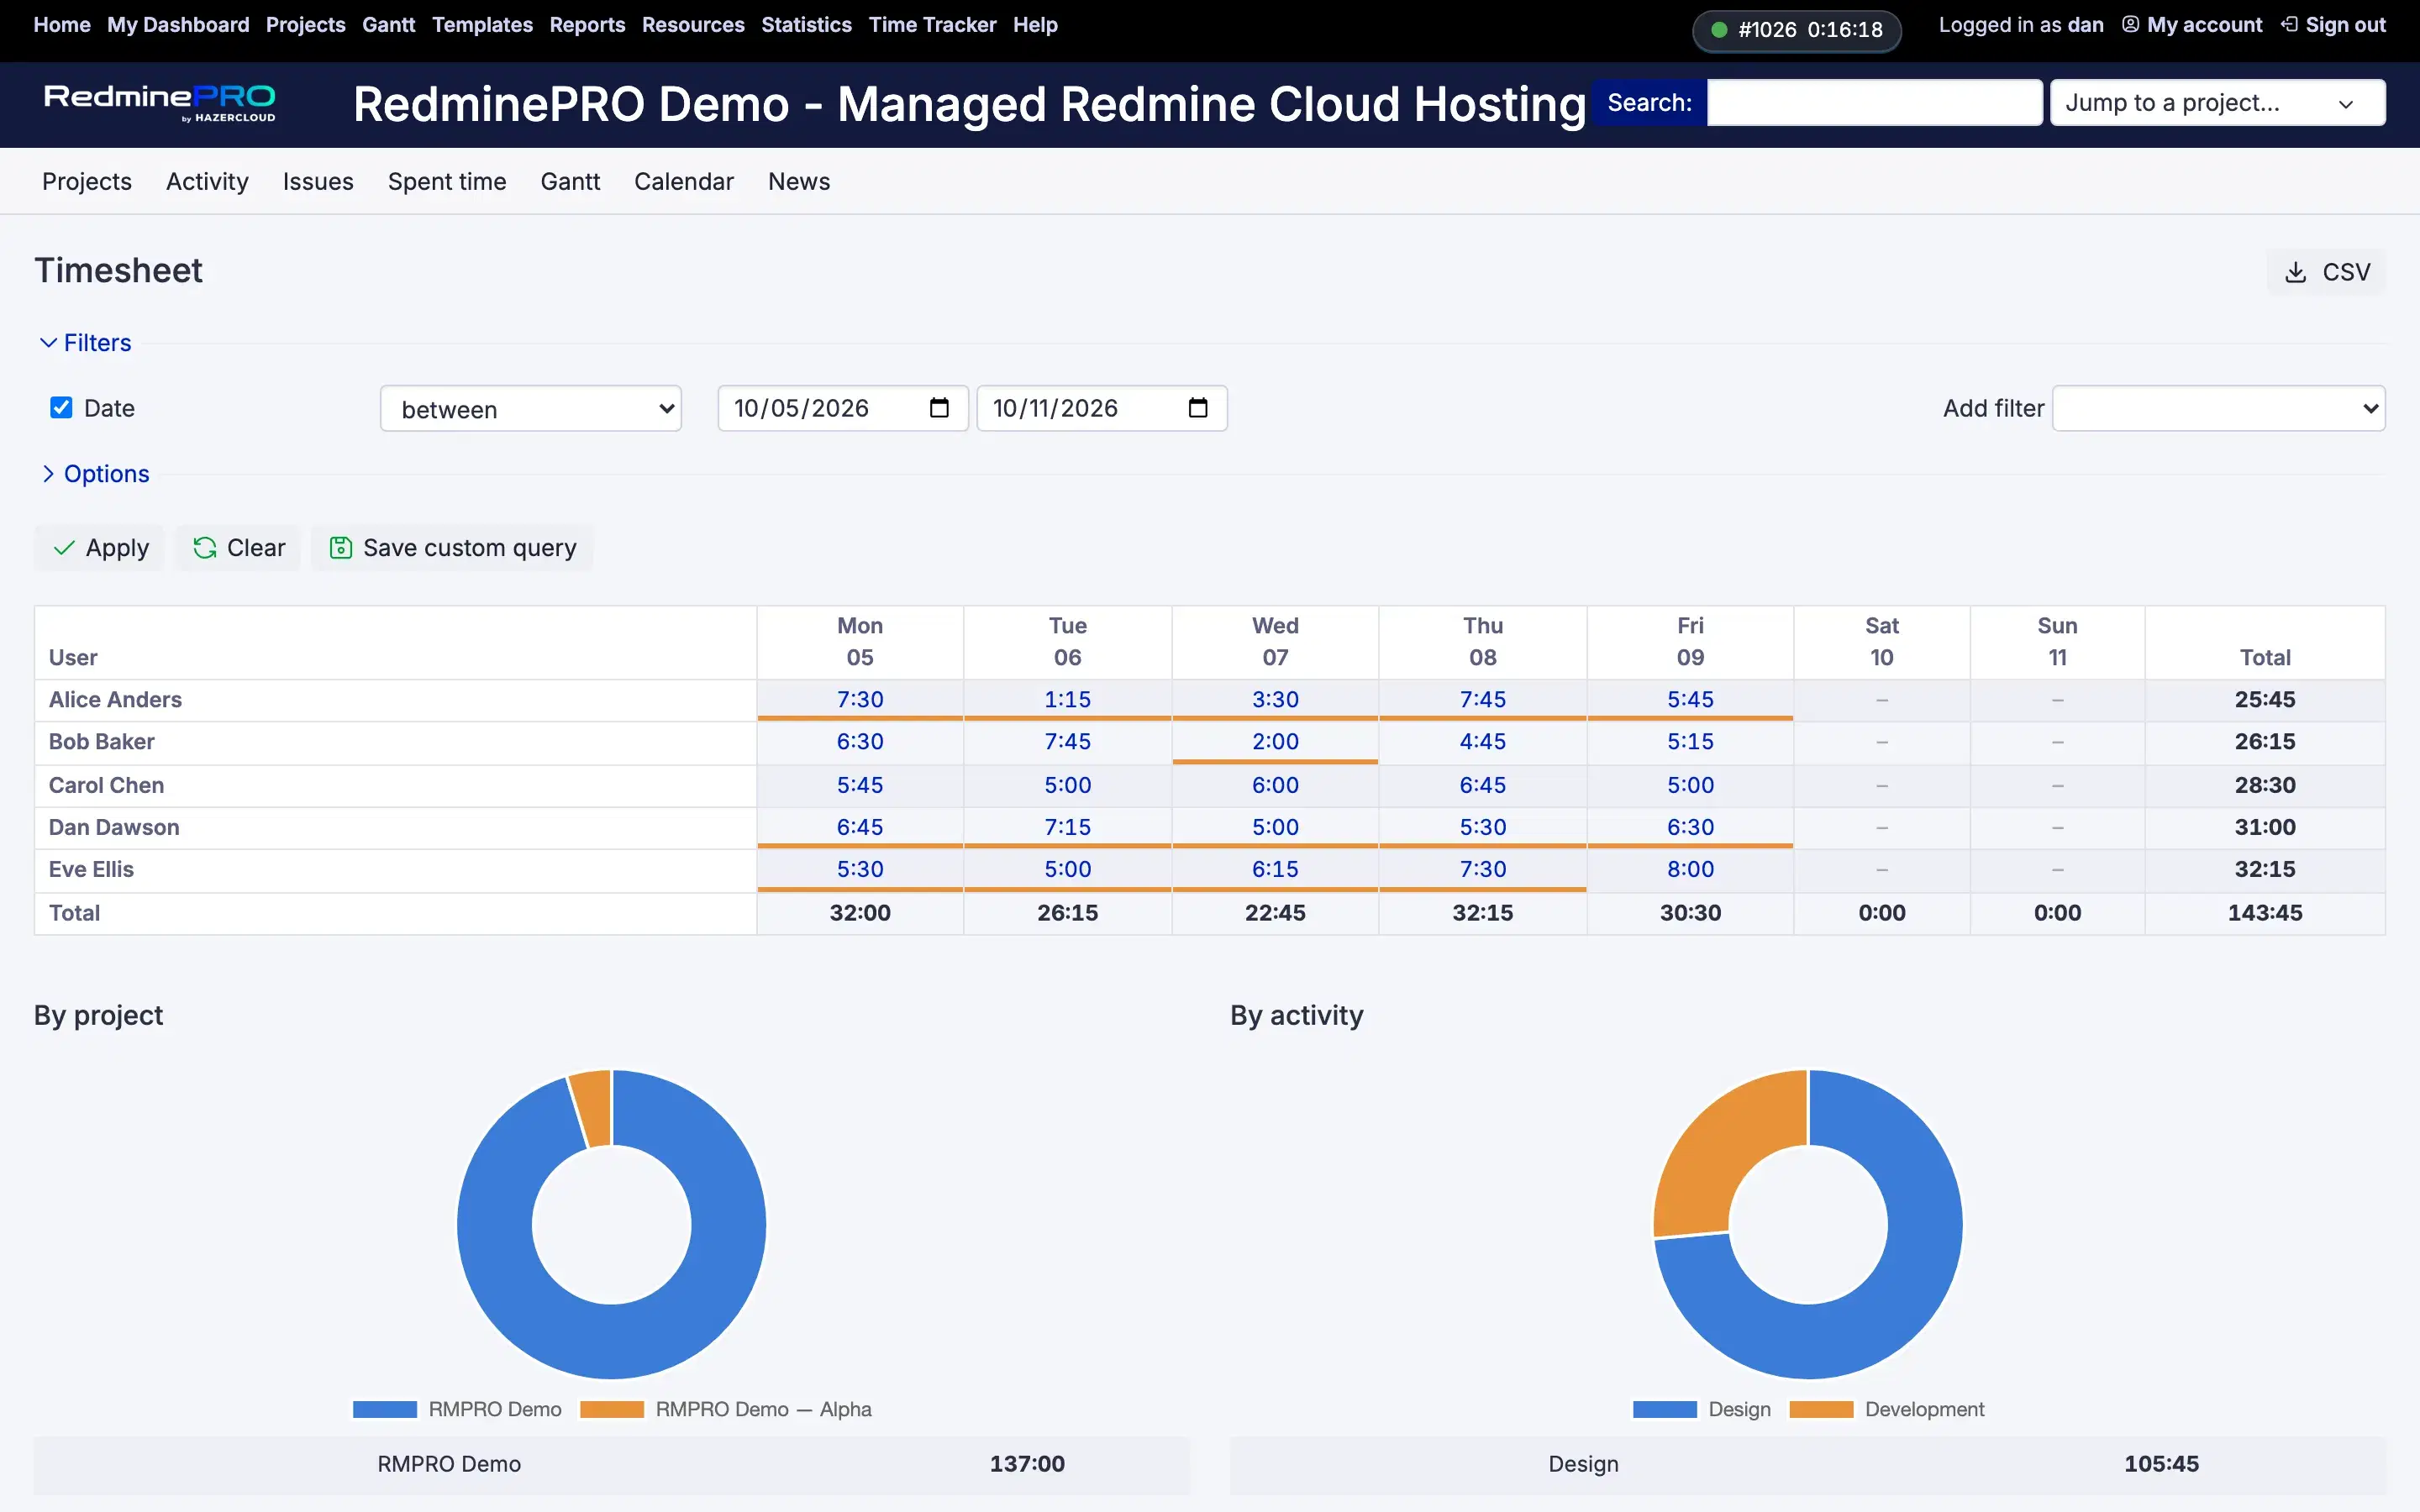
Task: Focus the Search input field
Action: click(1874, 102)
